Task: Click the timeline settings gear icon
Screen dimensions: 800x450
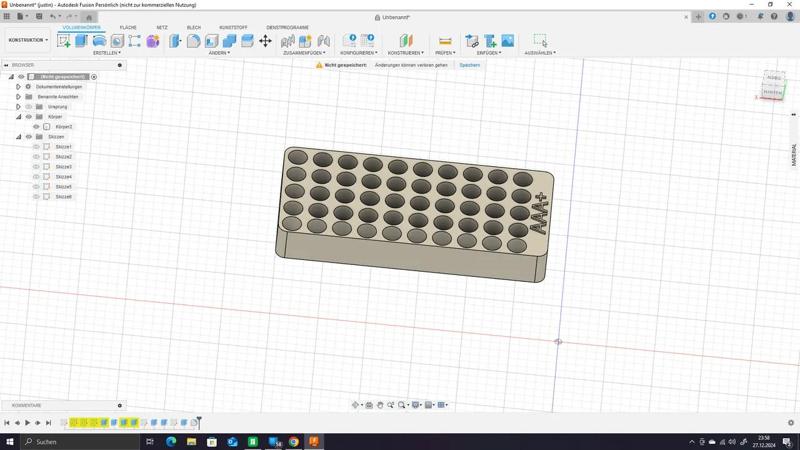Action: tap(790, 423)
